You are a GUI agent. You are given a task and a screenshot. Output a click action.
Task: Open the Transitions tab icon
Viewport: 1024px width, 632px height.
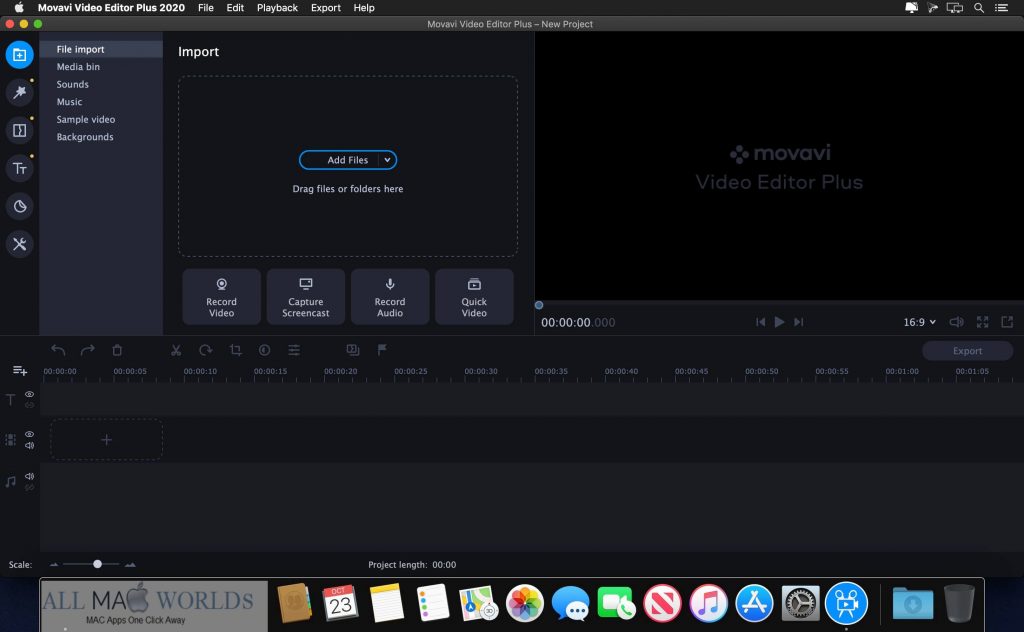(20, 131)
